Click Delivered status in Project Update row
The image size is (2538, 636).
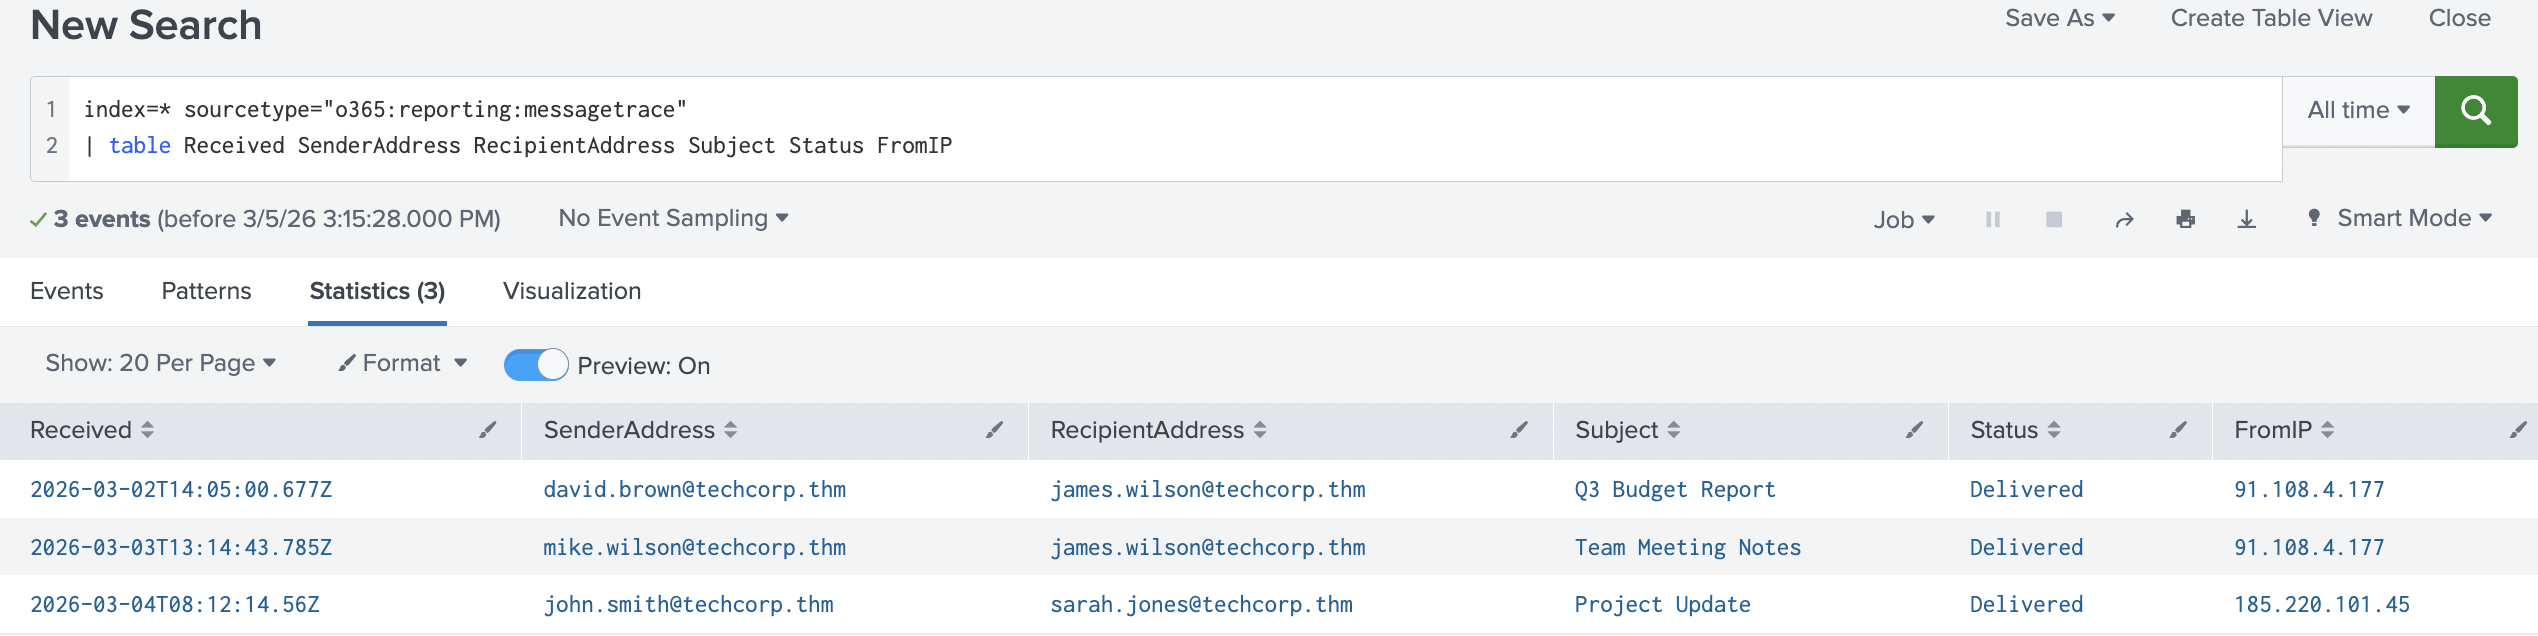[2026, 604]
